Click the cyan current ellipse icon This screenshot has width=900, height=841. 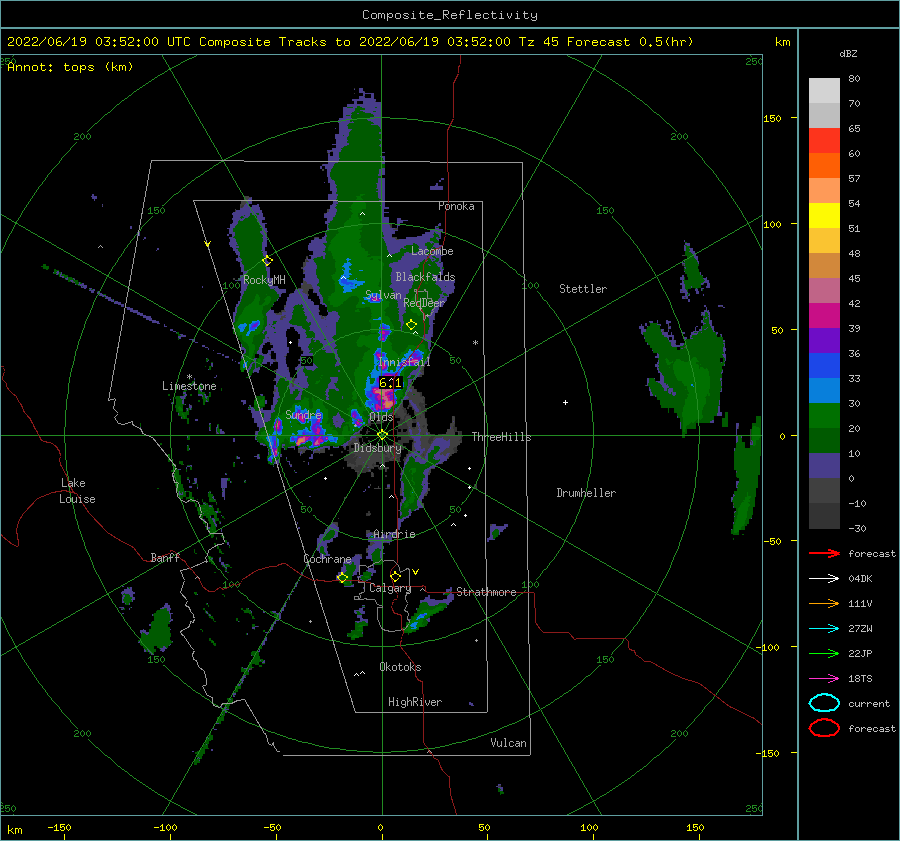click(x=824, y=703)
